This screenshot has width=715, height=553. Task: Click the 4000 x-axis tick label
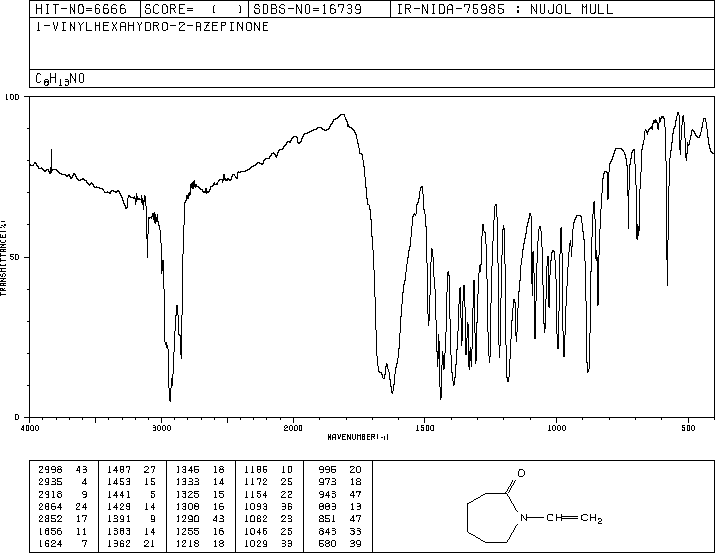[x=30, y=428]
